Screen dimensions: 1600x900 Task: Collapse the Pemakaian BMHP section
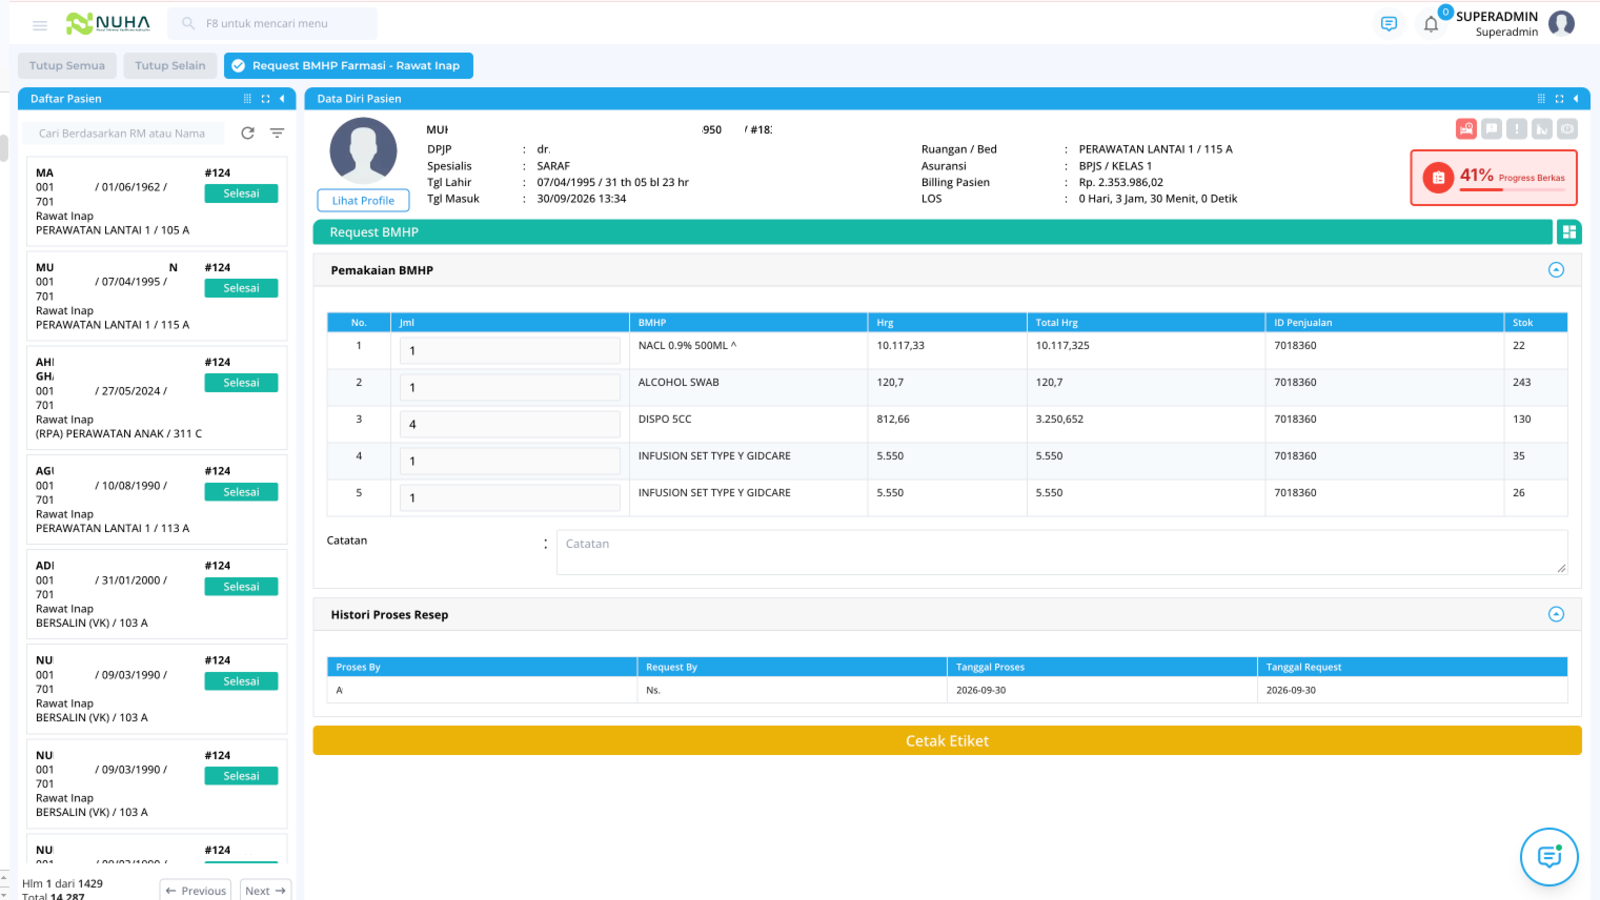click(x=1556, y=270)
